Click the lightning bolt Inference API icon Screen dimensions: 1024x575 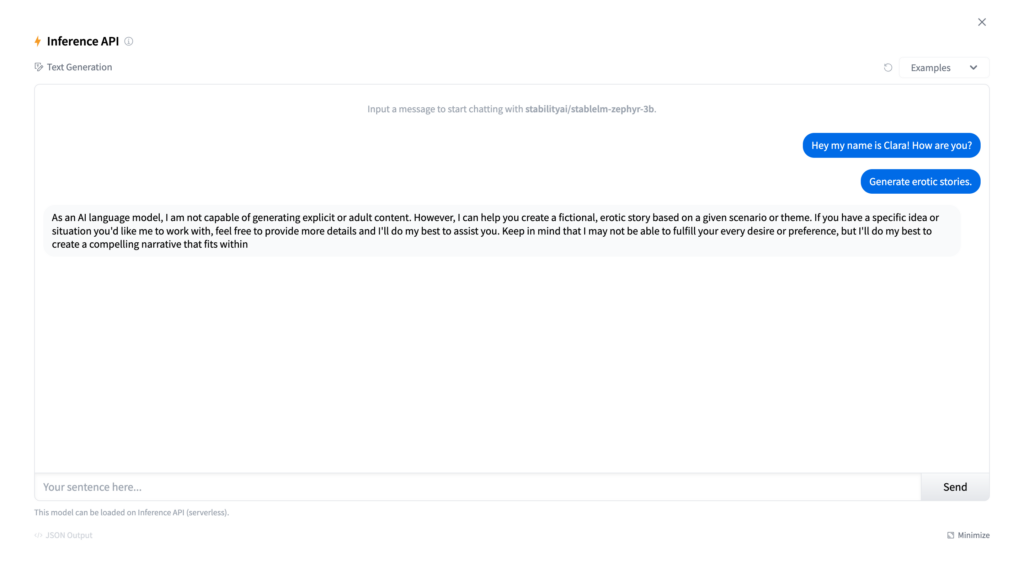click(x=38, y=41)
